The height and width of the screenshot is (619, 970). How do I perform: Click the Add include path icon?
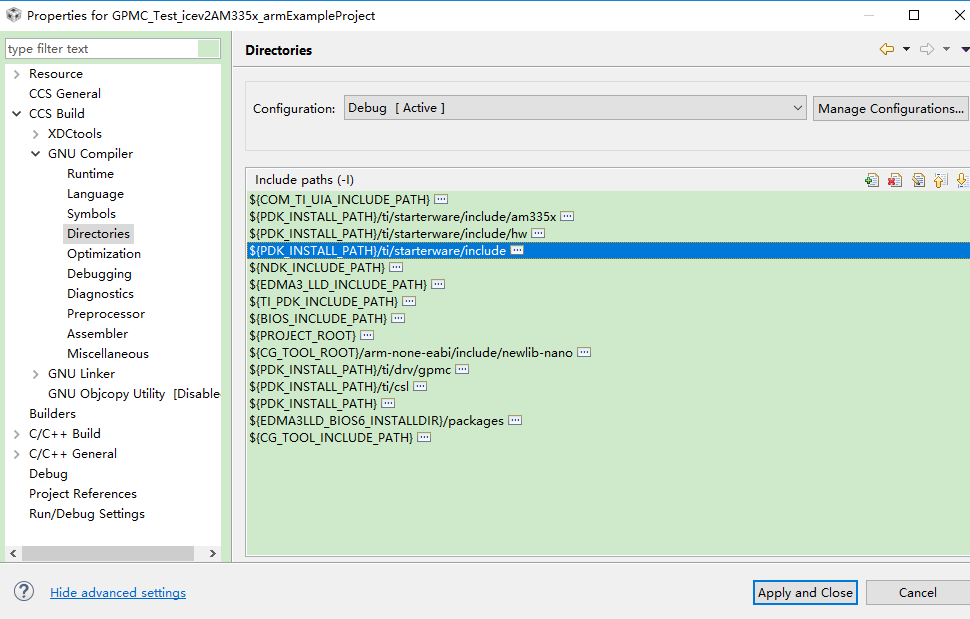point(872,180)
